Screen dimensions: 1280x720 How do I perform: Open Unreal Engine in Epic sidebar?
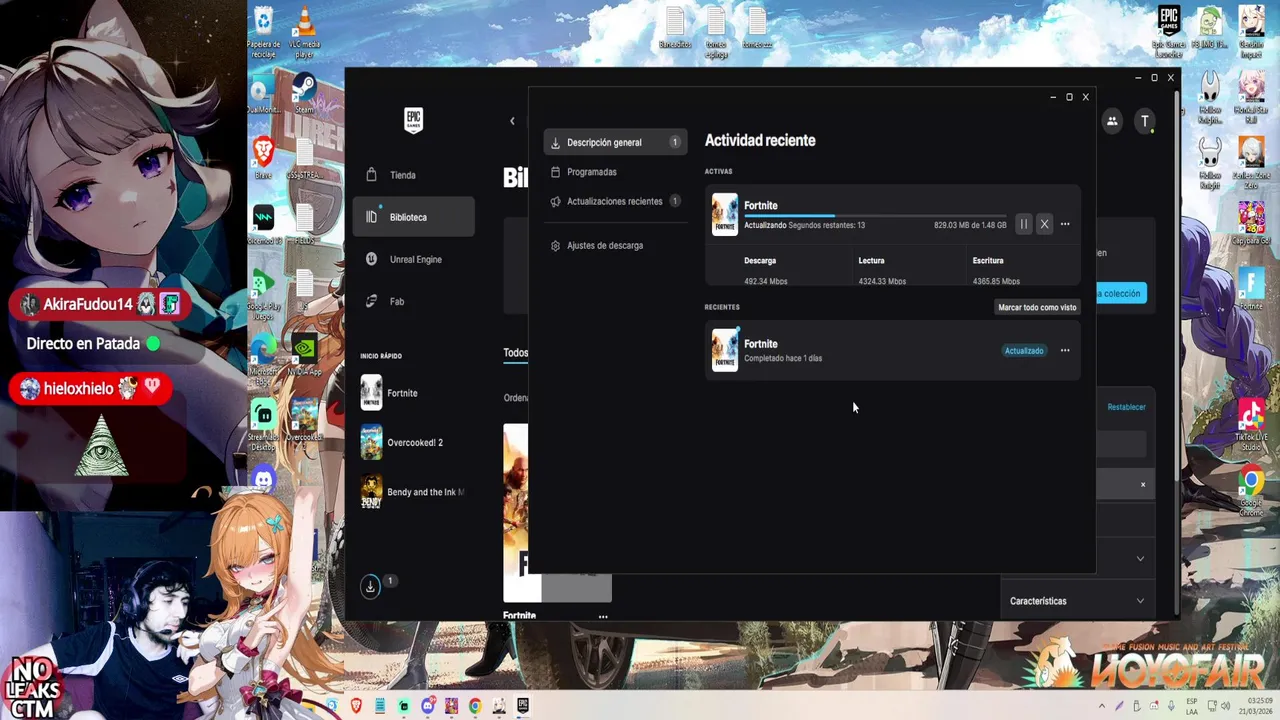414,259
